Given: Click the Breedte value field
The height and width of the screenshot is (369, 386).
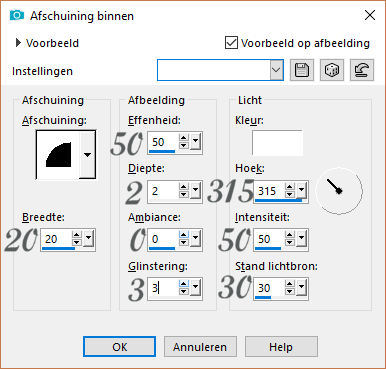Looking at the screenshot, I should click(x=57, y=239).
